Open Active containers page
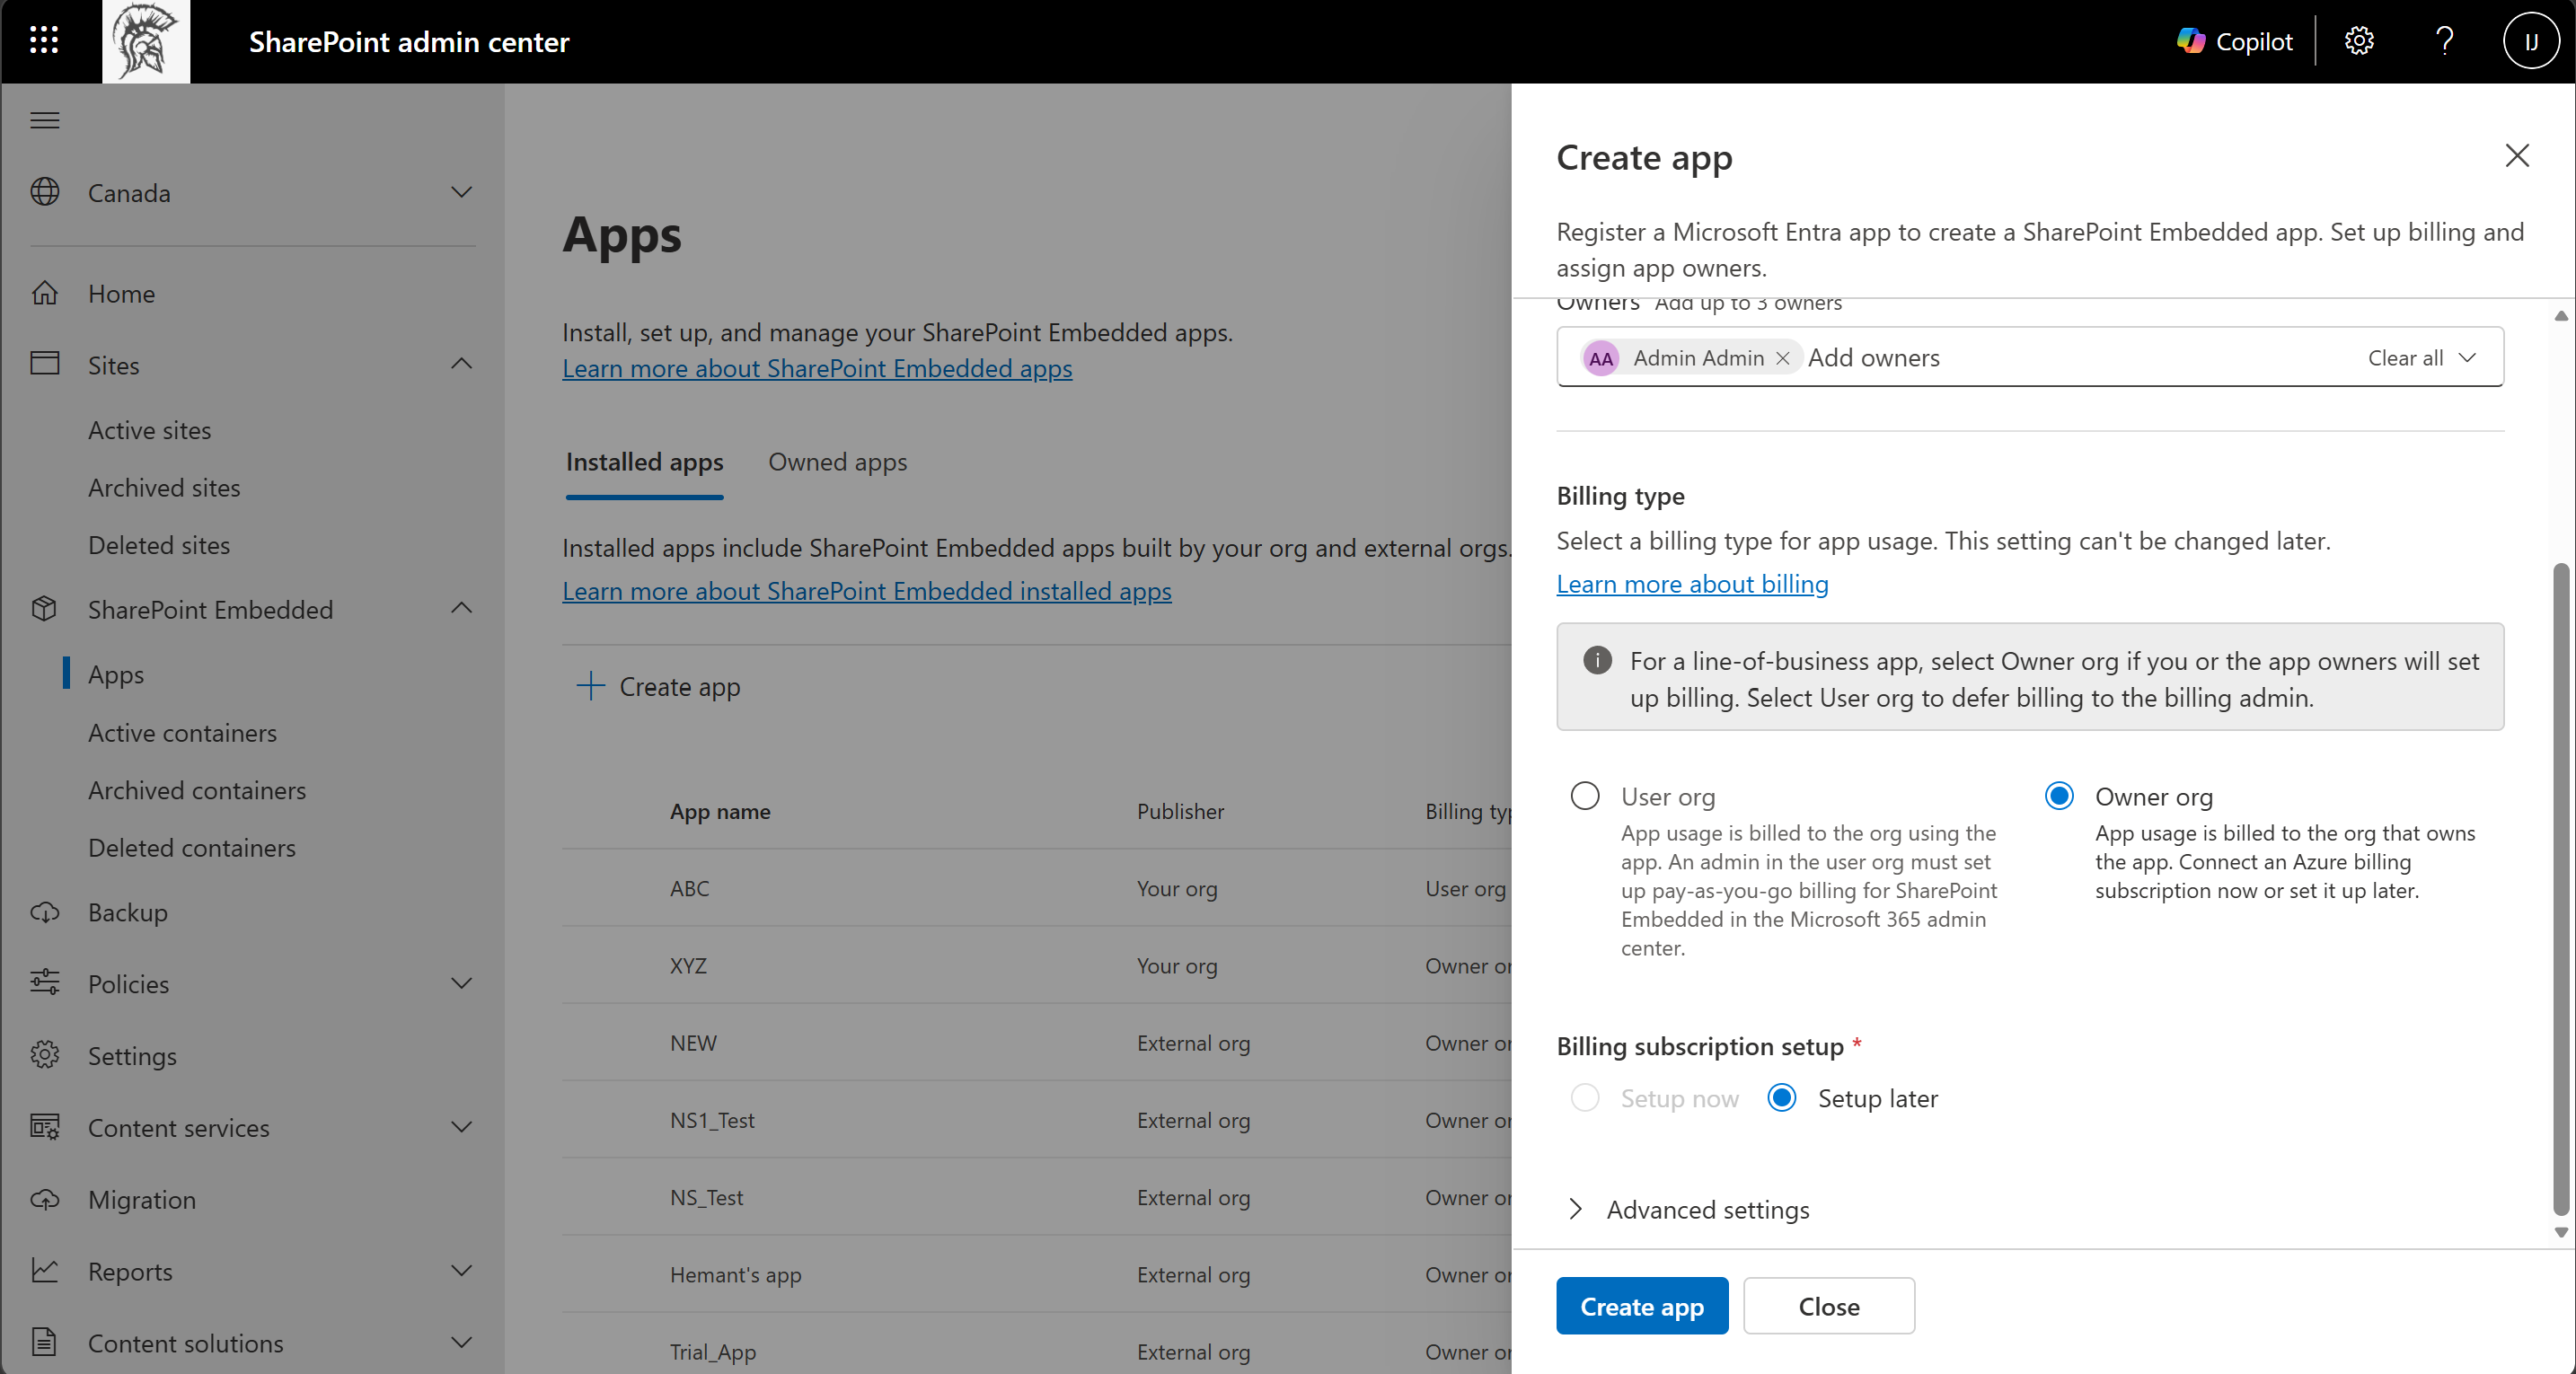This screenshot has height=1374, width=2576. coord(182,733)
